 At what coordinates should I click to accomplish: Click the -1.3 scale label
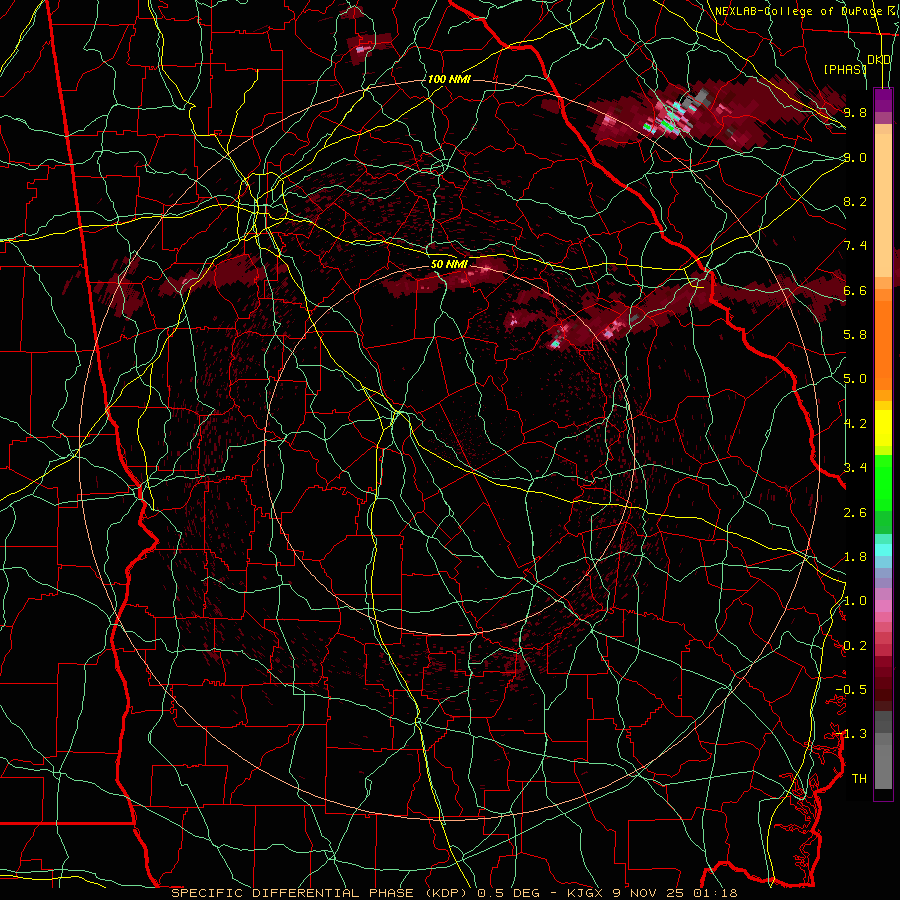851,734
